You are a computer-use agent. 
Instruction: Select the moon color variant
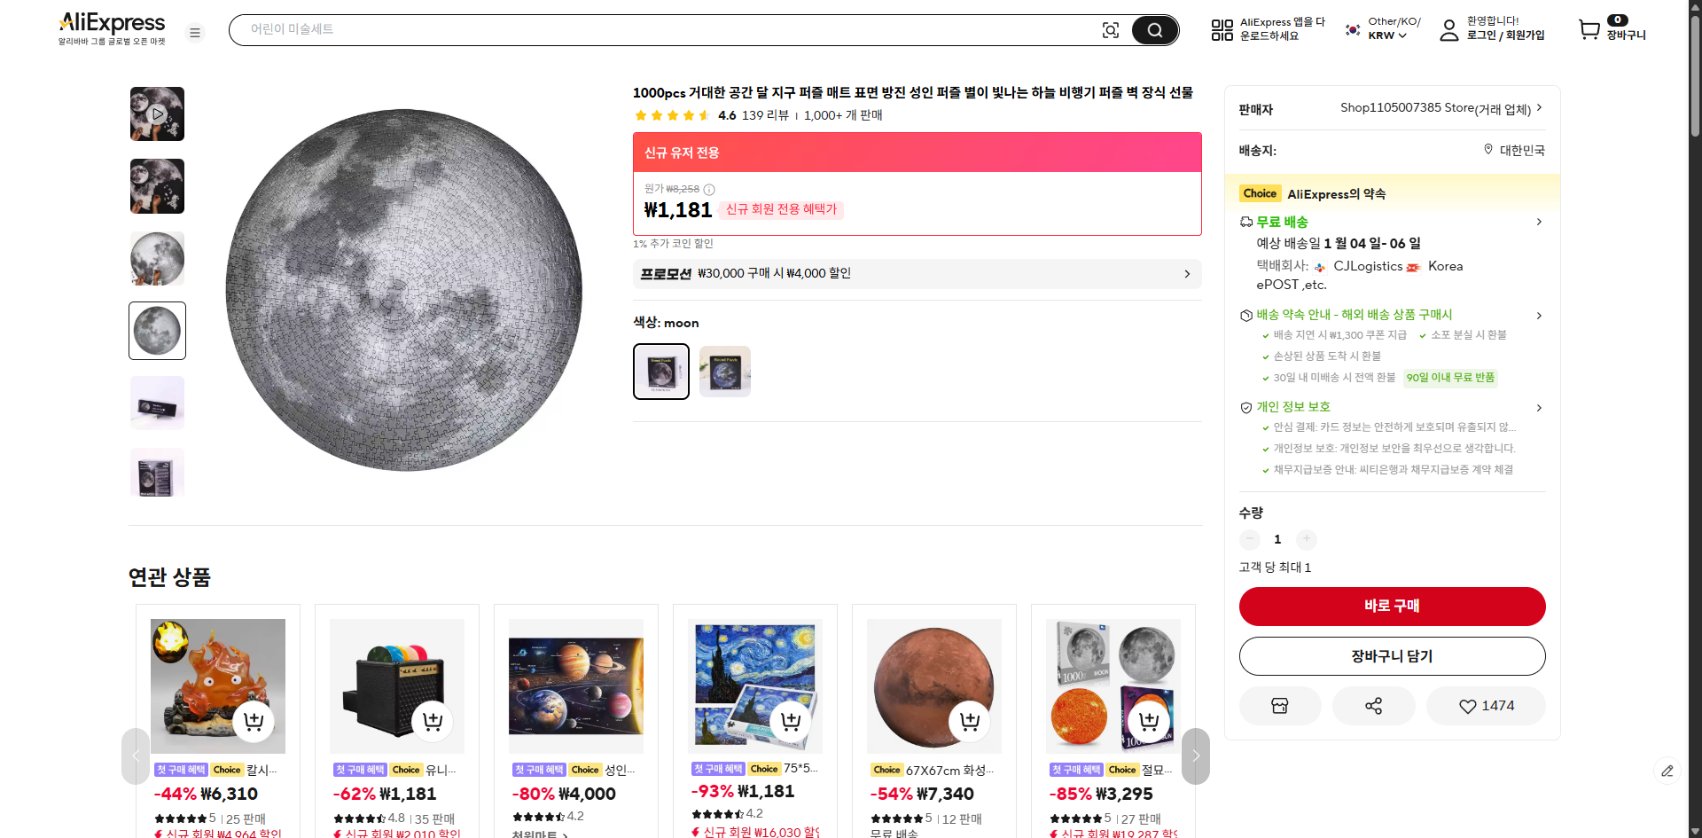pyautogui.click(x=661, y=371)
